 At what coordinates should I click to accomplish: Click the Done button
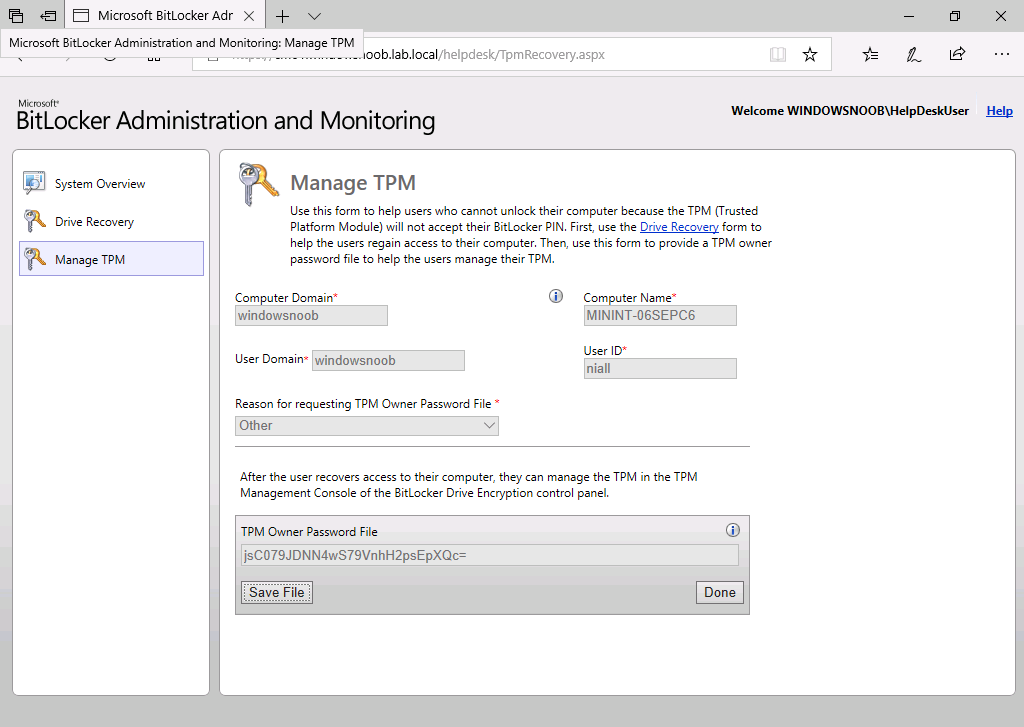point(720,592)
